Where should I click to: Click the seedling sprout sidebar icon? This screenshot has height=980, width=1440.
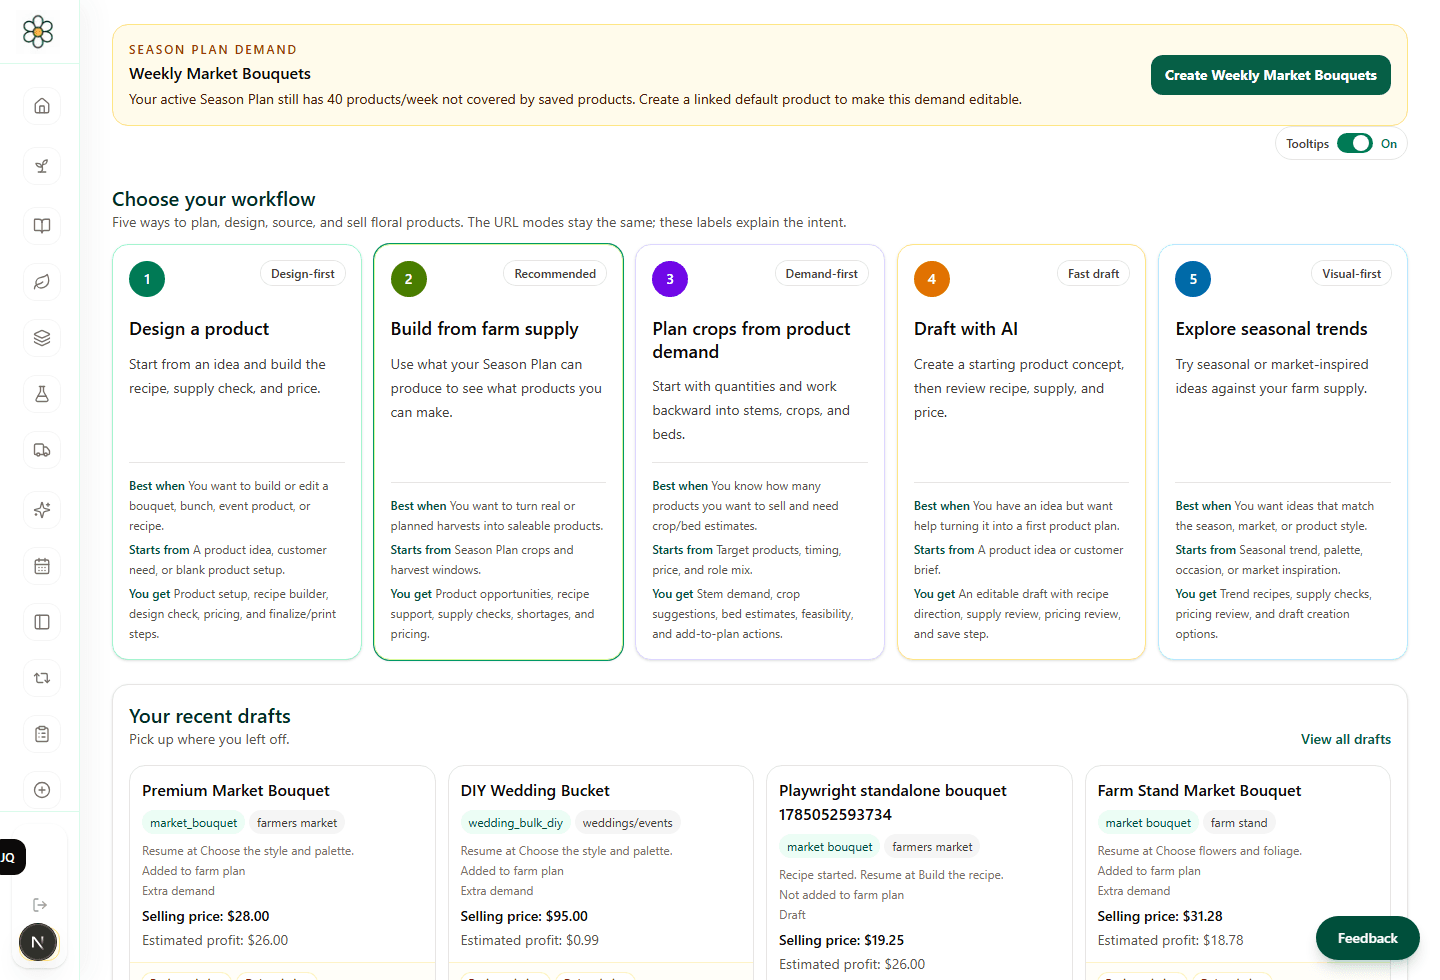[x=42, y=166]
